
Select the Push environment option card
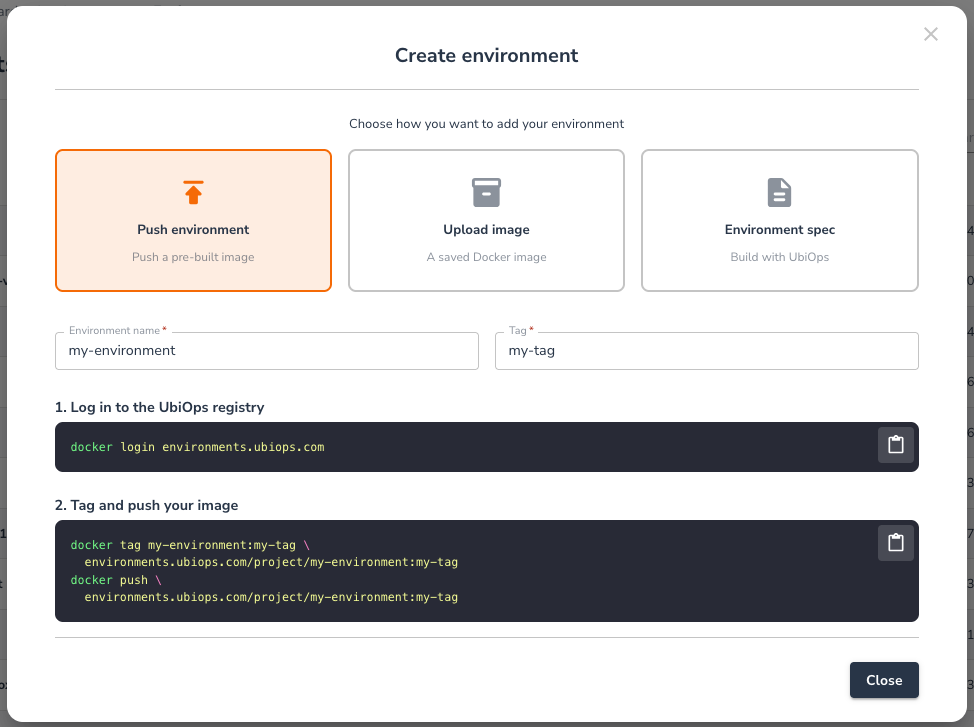click(193, 221)
